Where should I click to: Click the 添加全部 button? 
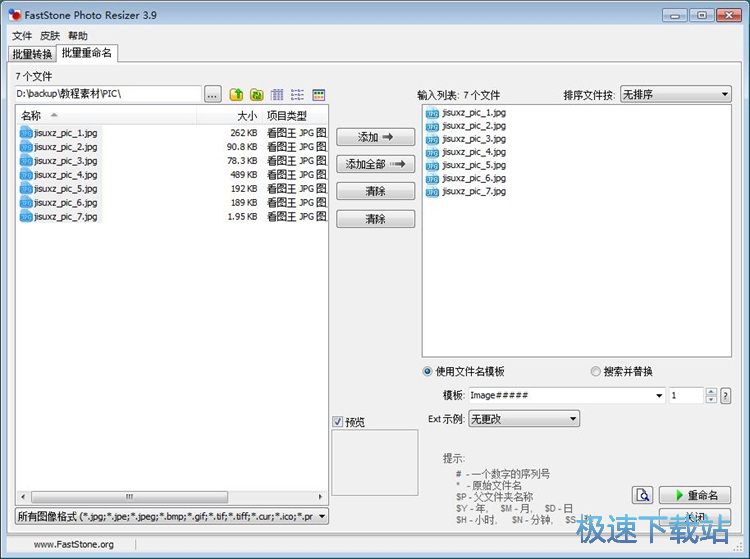(x=375, y=164)
